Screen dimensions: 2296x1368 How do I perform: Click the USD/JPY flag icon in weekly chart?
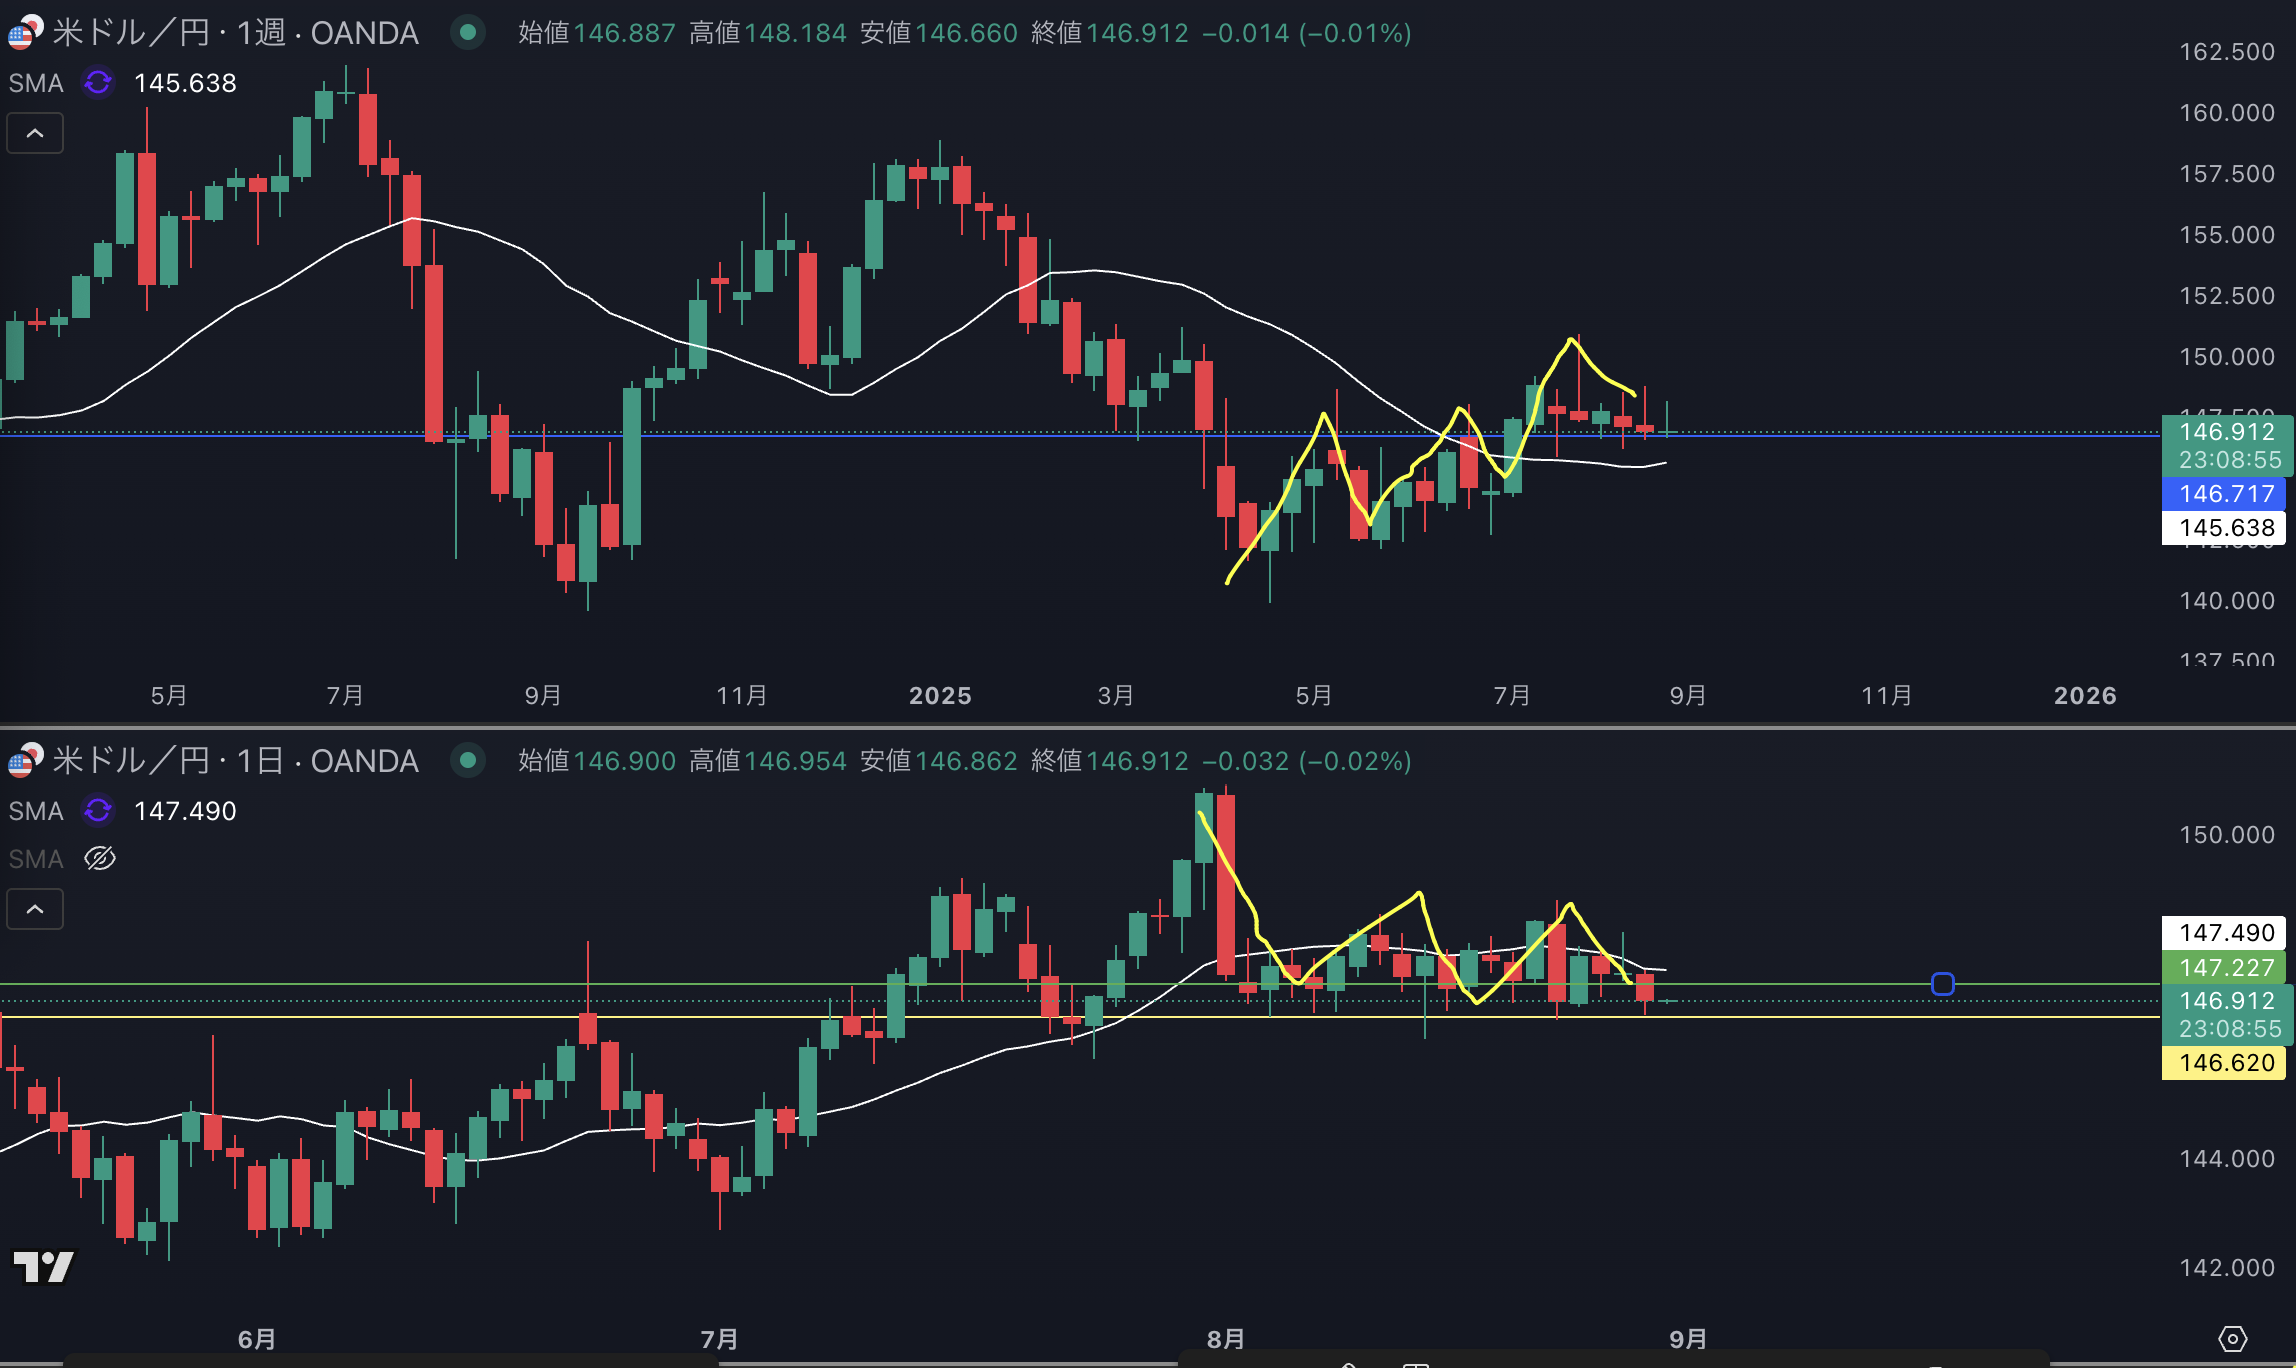tap(24, 32)
